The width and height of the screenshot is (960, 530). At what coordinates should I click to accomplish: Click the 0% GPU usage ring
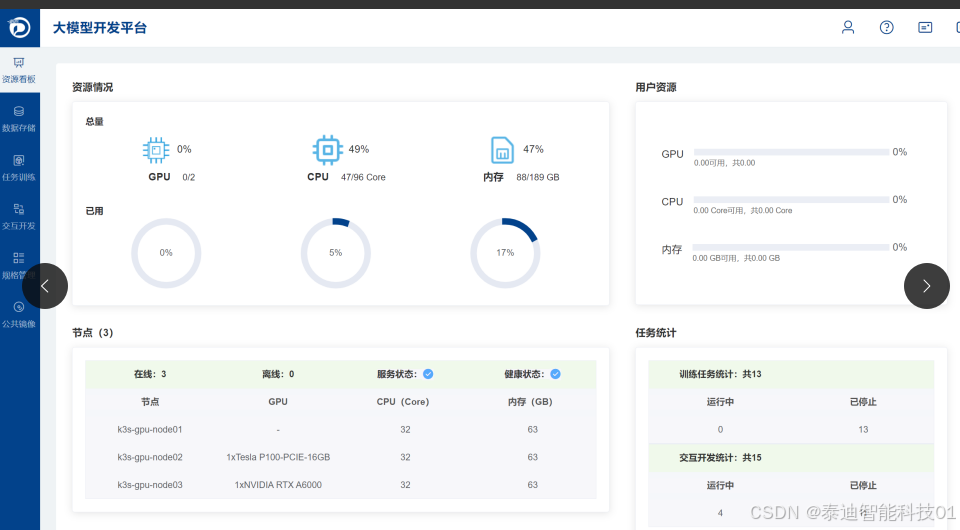(166, 253)
